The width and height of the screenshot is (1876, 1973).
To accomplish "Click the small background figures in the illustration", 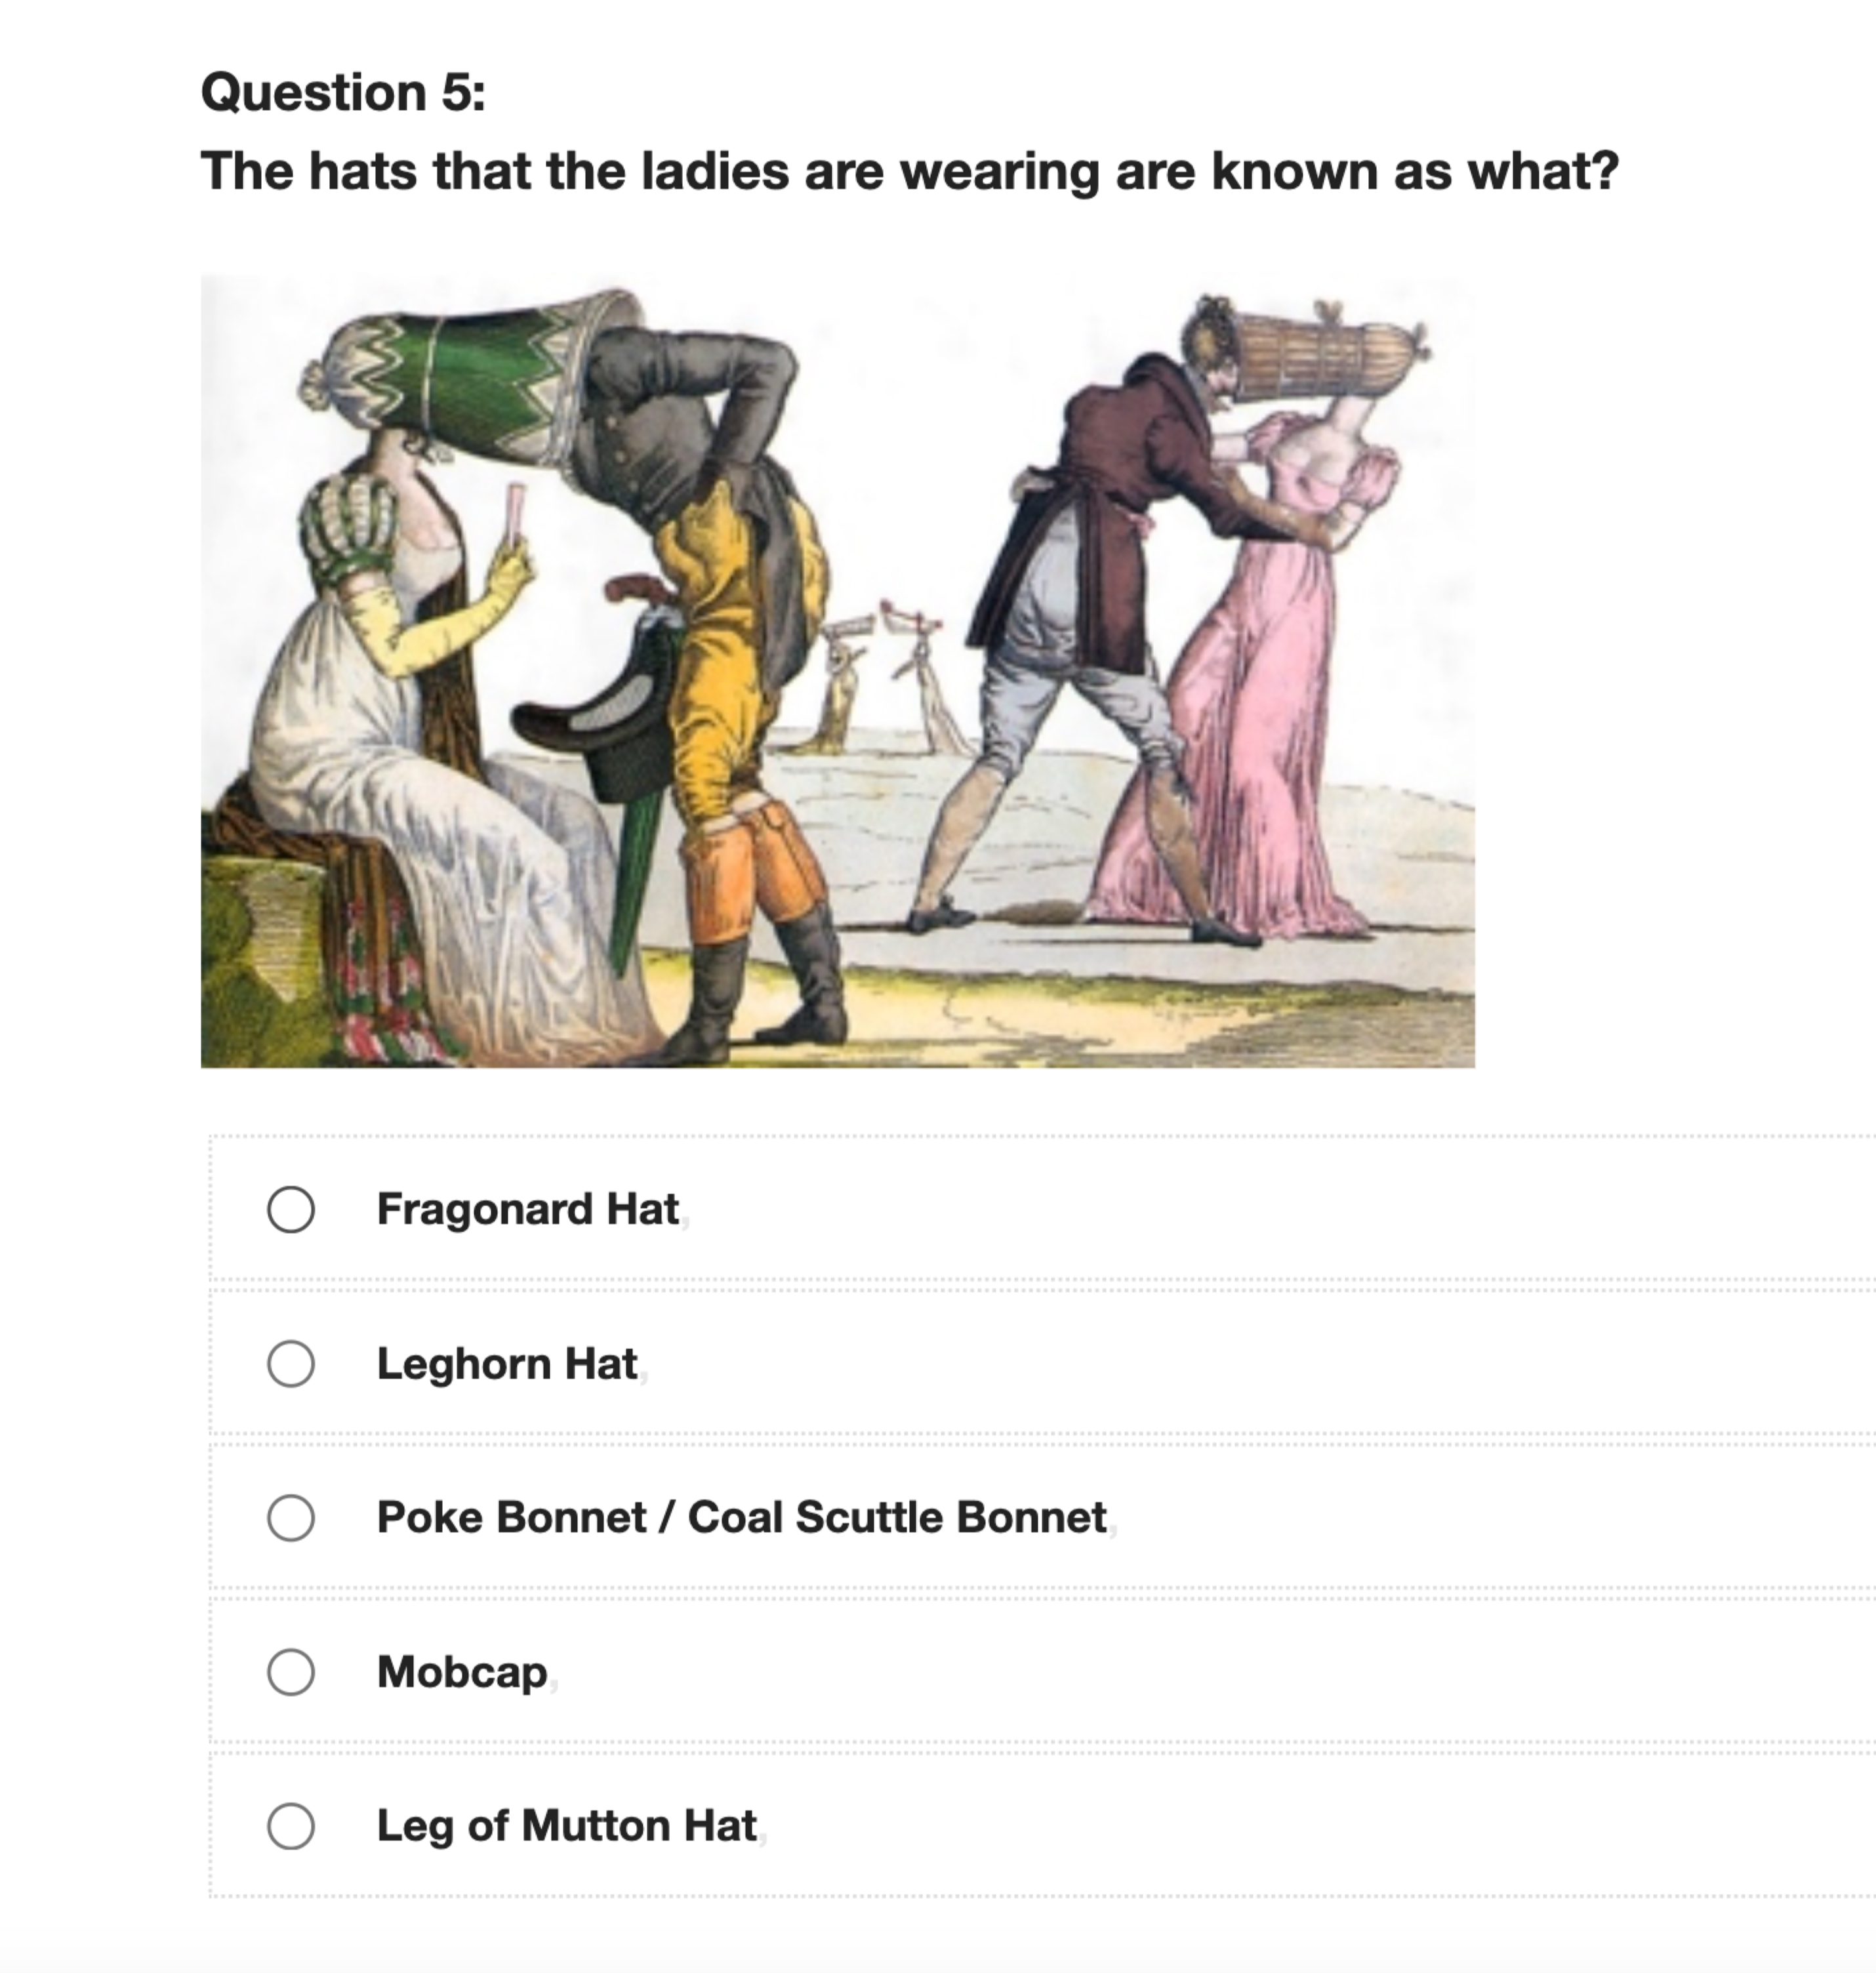I will pyautogui.click(x=890, y=680).
